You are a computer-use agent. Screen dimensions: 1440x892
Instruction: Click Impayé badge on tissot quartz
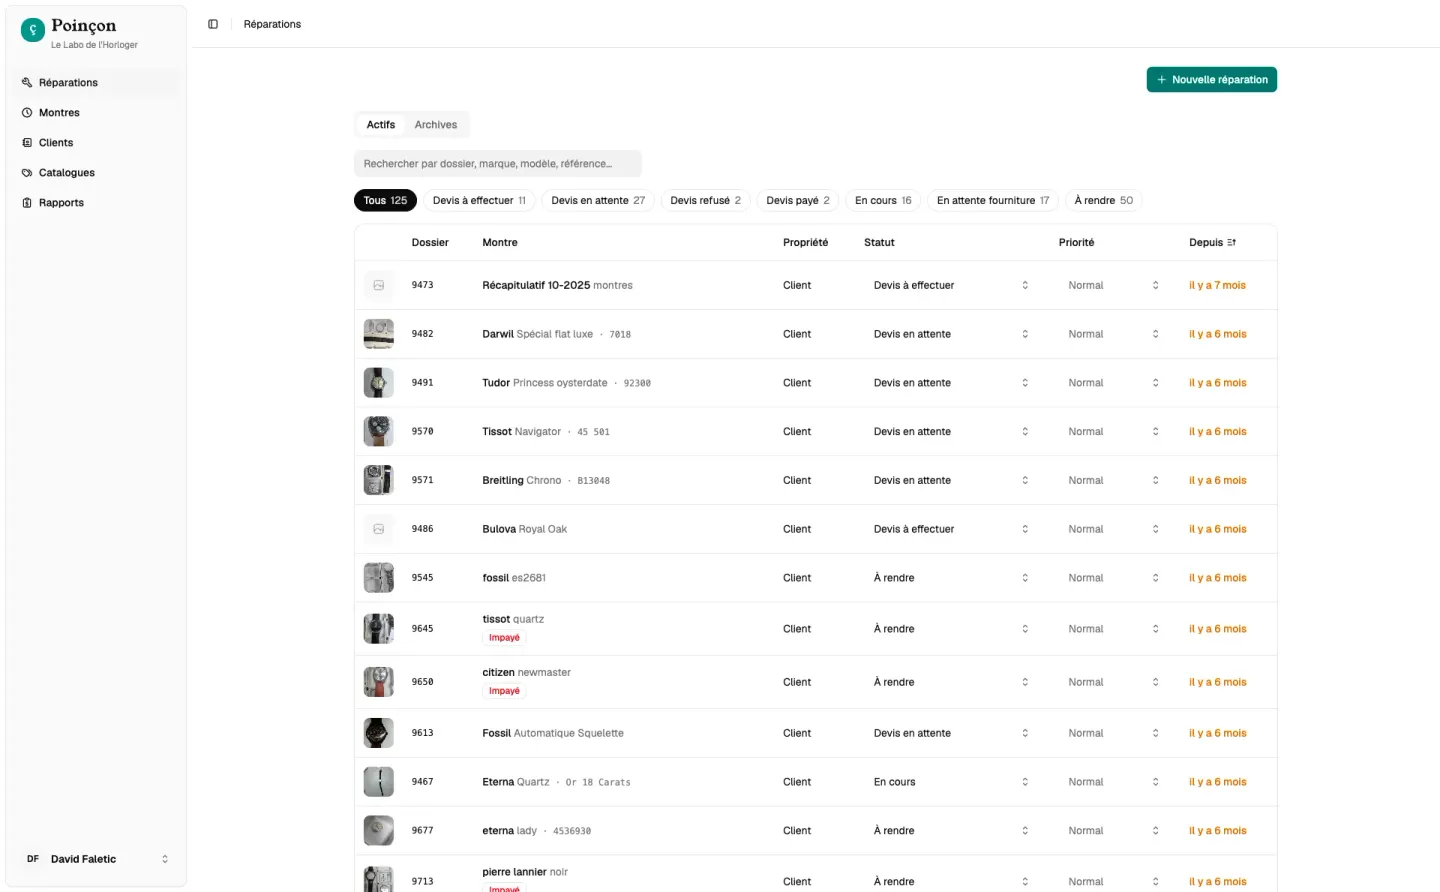pos(504,638)
